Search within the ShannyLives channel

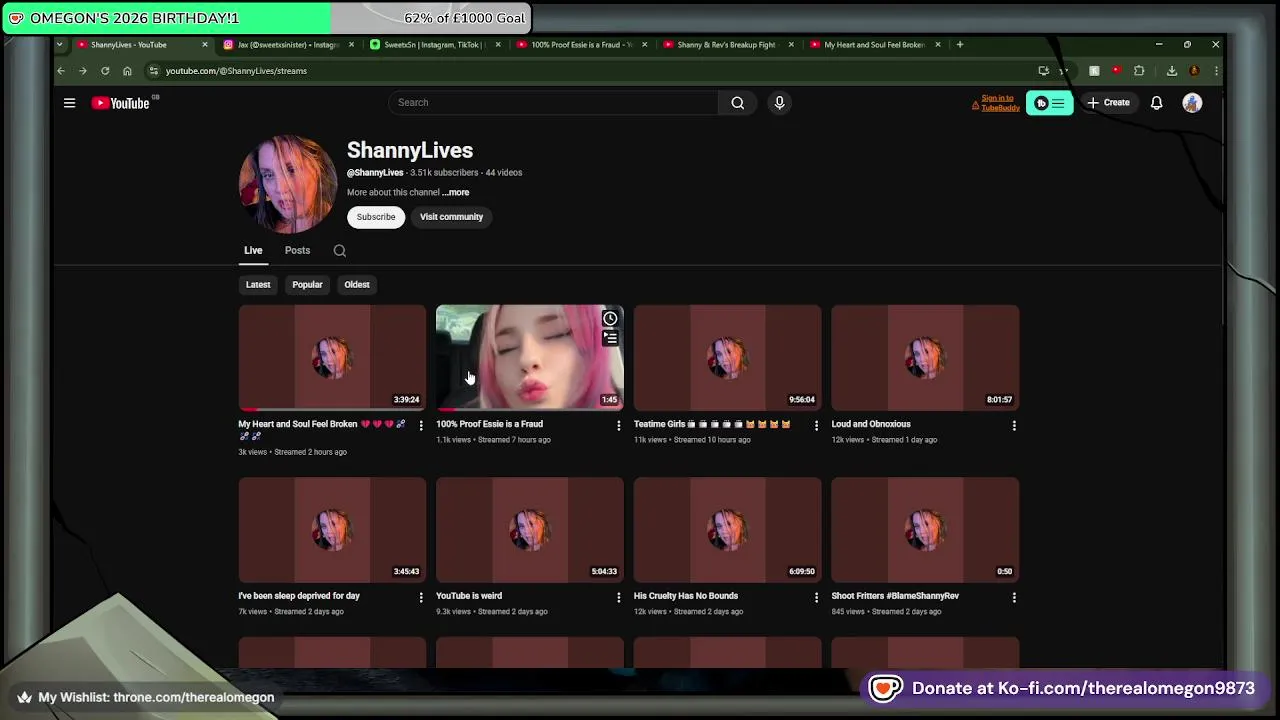point(340,251)
